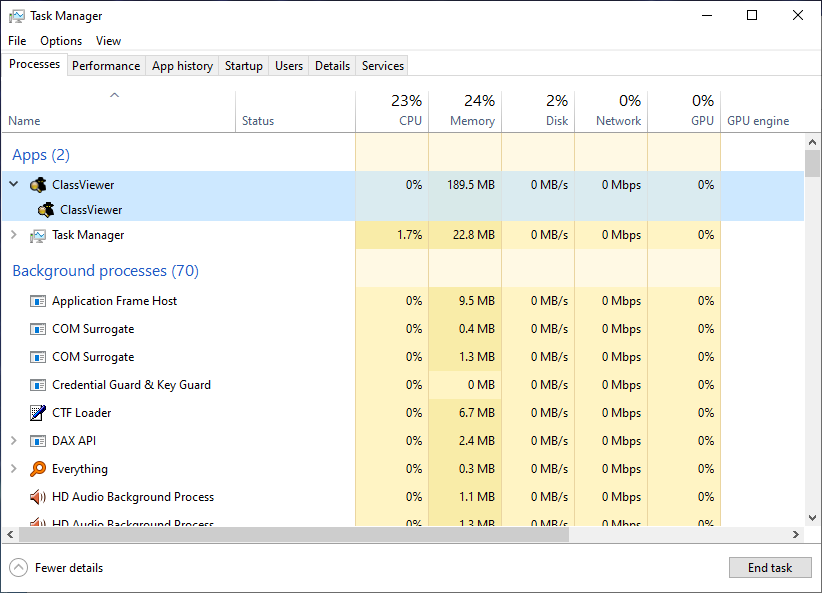Viewport: 822px width, 593px height.
Task: Click the Fewer details circle arrow icon
Action: point(18,567)
